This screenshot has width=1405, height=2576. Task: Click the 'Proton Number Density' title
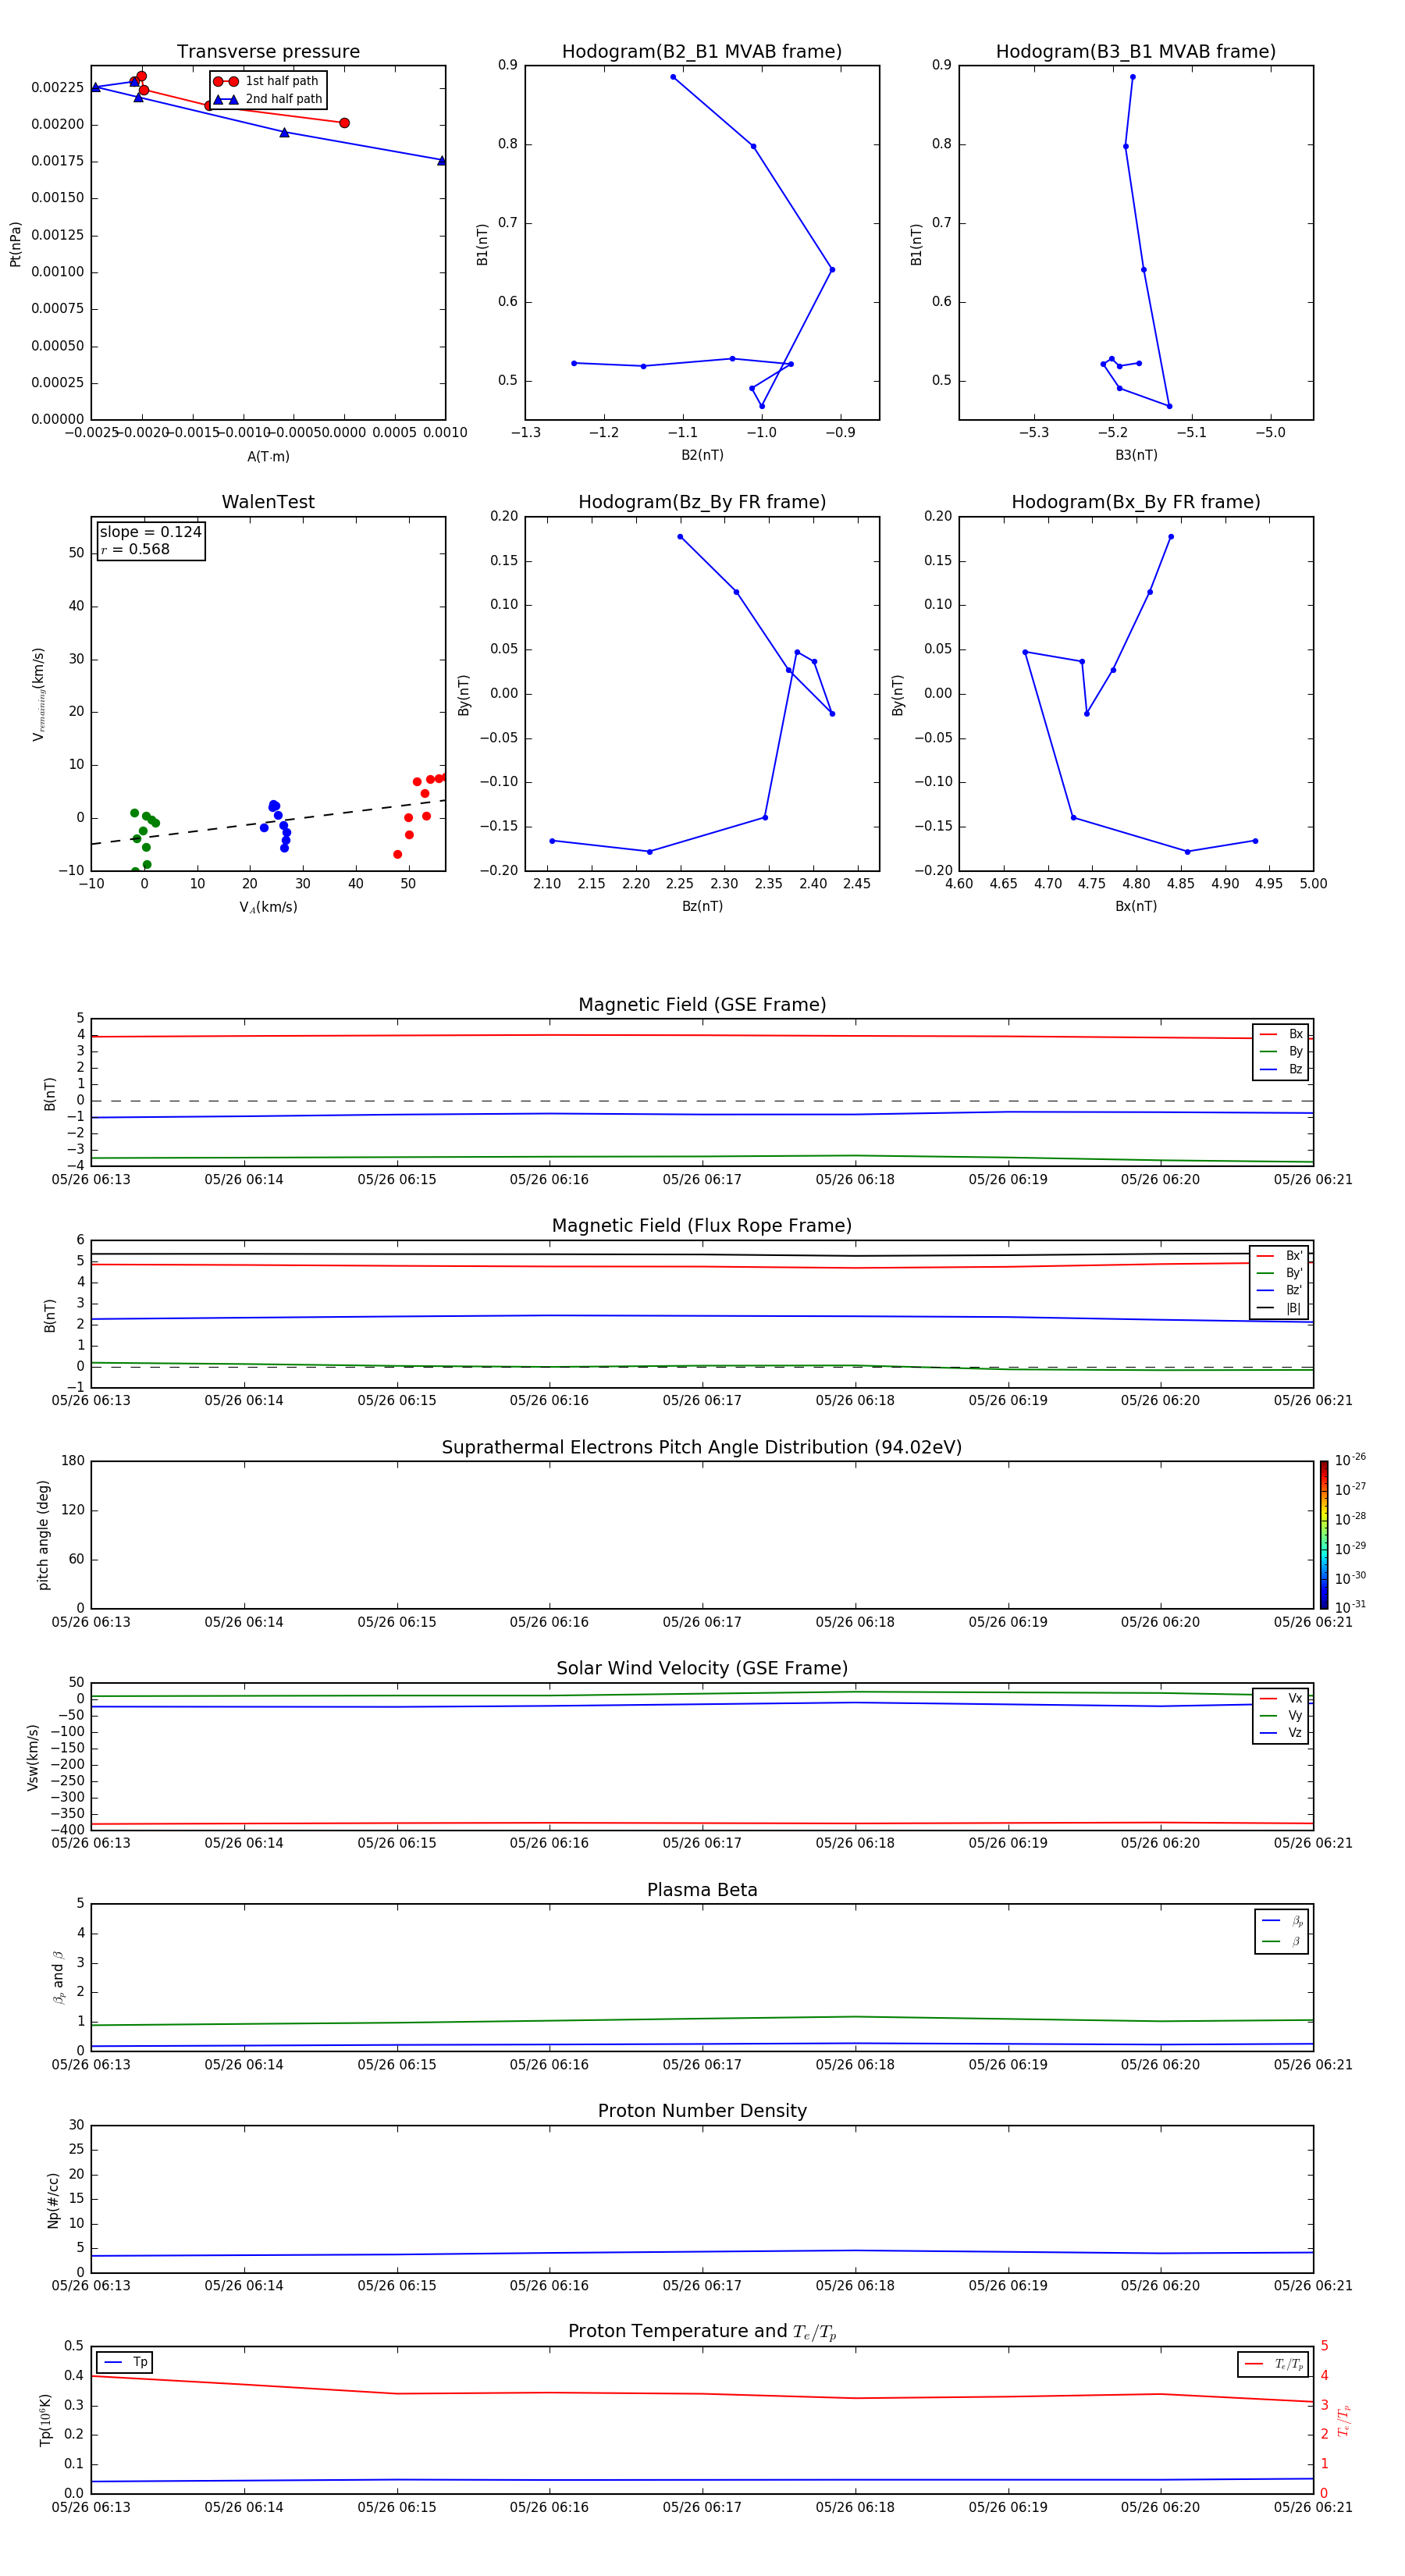702,2111
